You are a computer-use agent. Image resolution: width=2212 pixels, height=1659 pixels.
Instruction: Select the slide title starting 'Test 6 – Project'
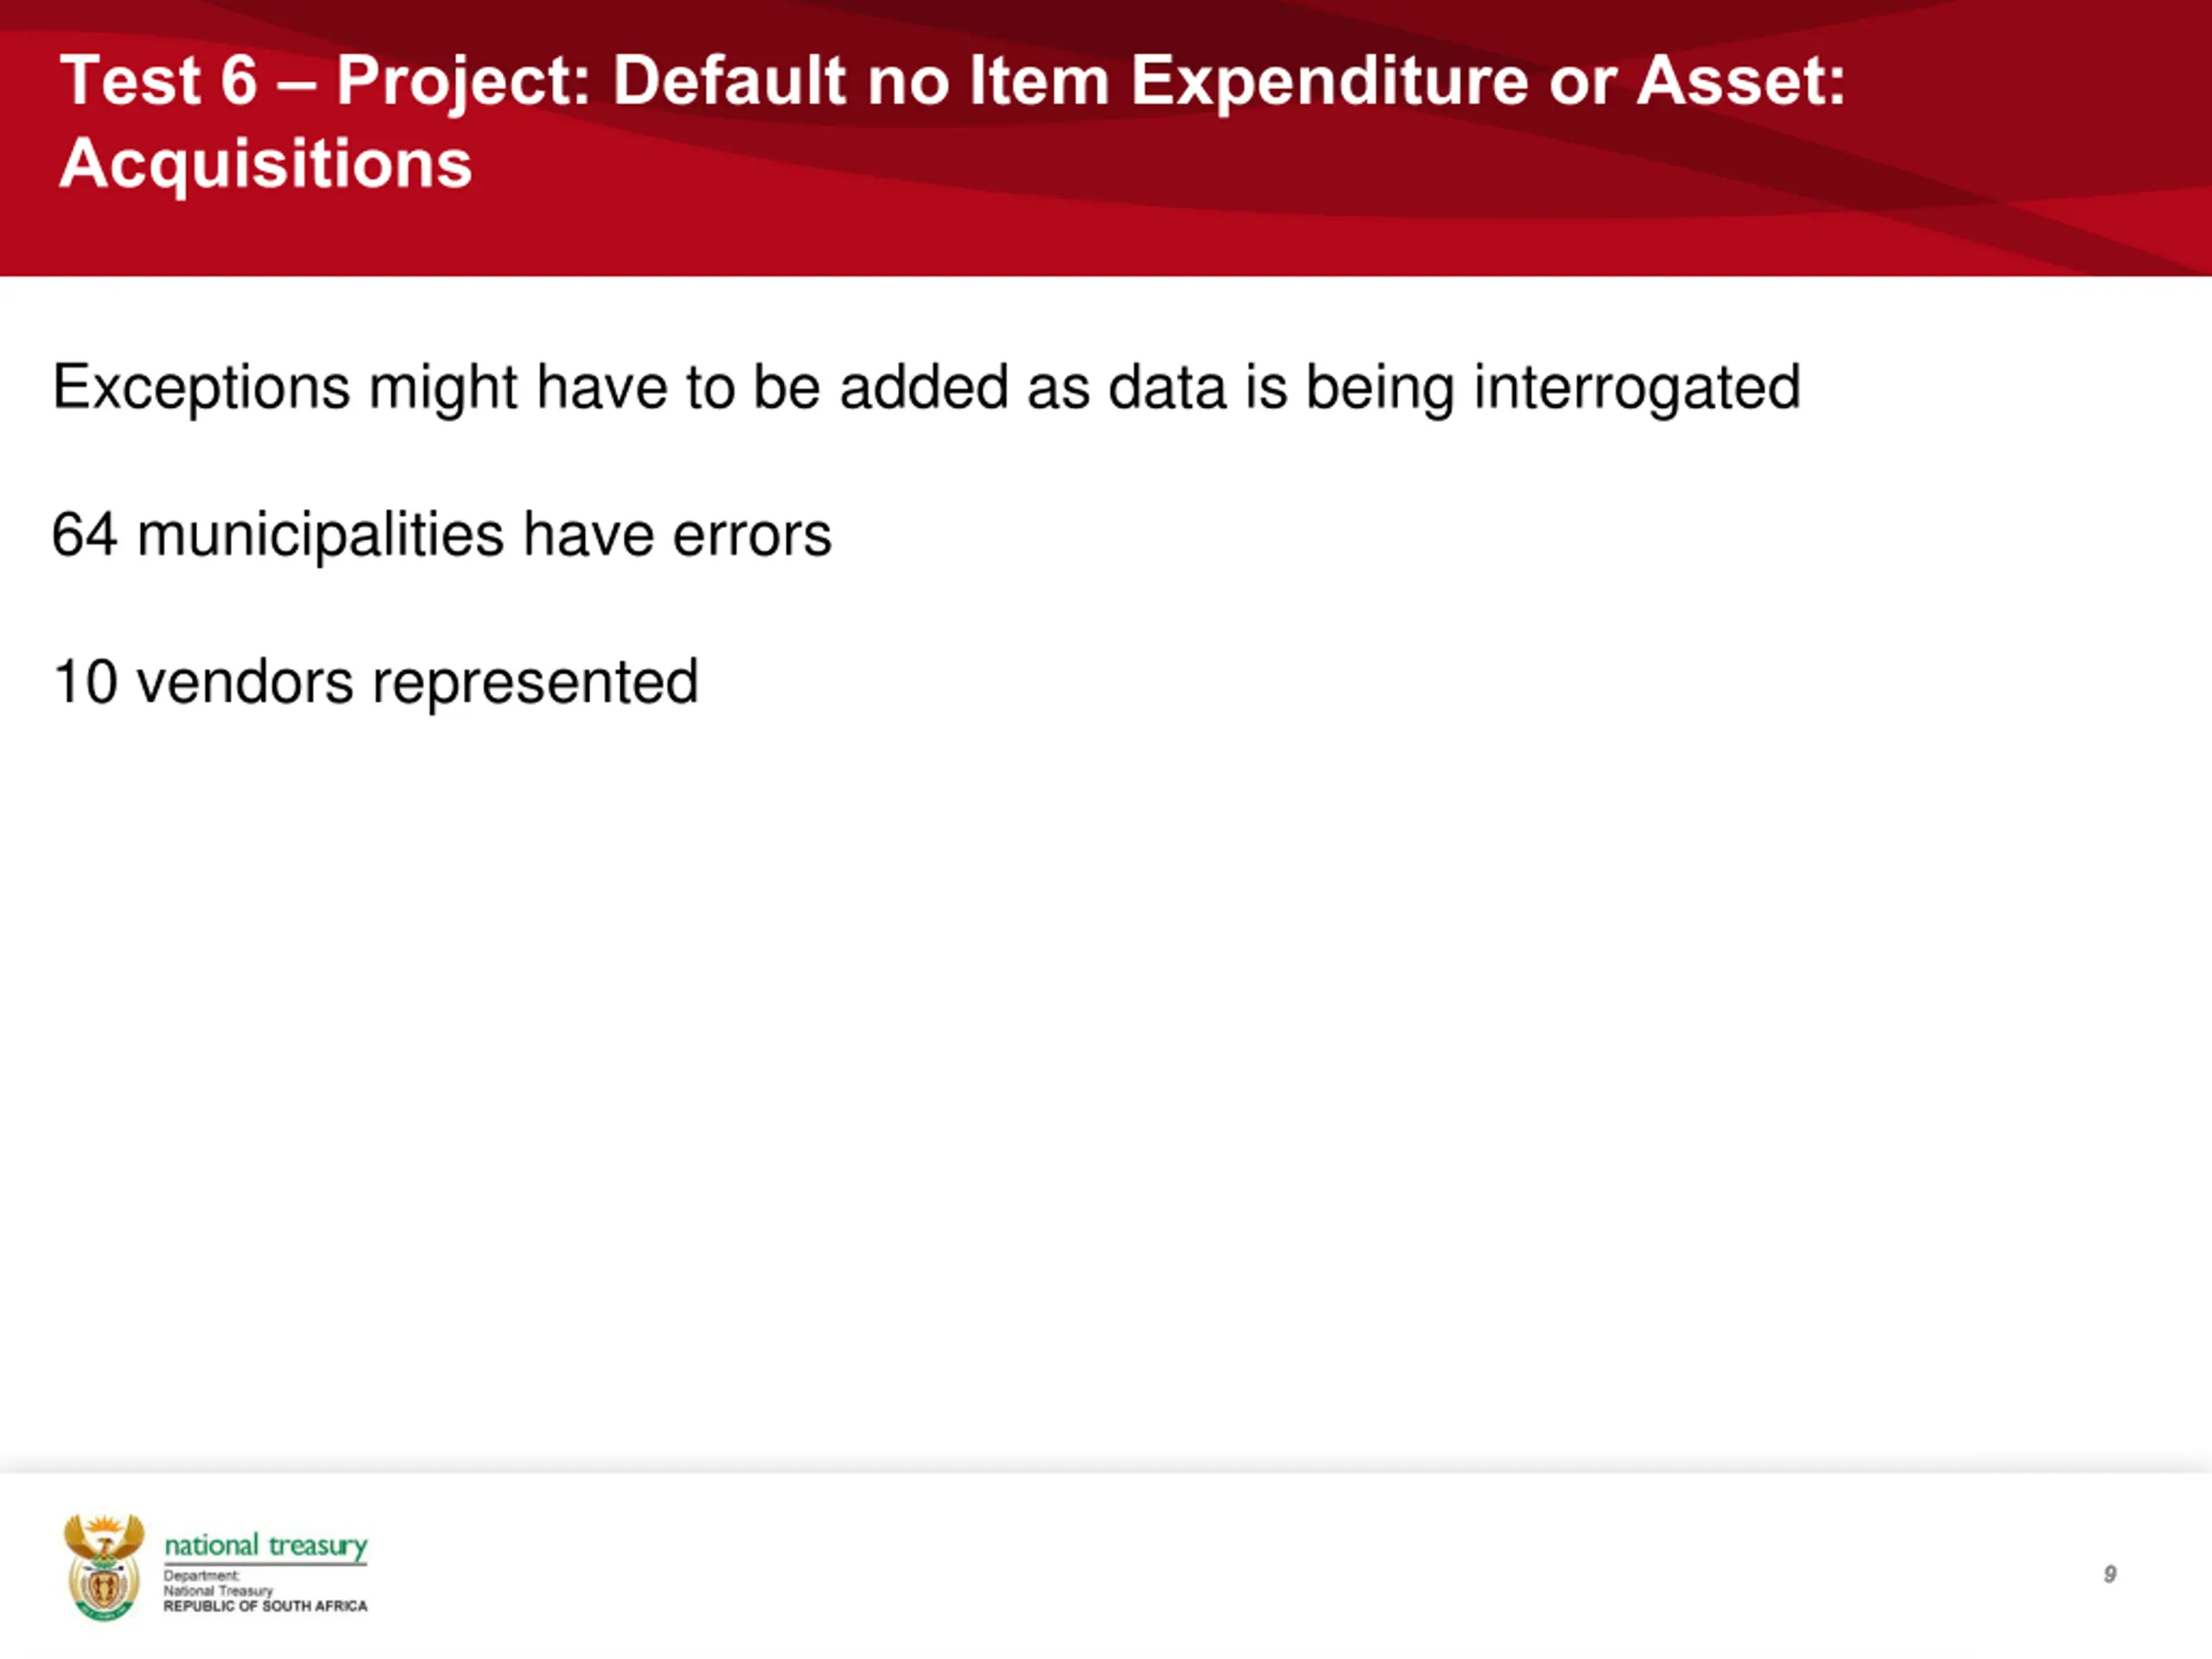(x=953, y=121)
